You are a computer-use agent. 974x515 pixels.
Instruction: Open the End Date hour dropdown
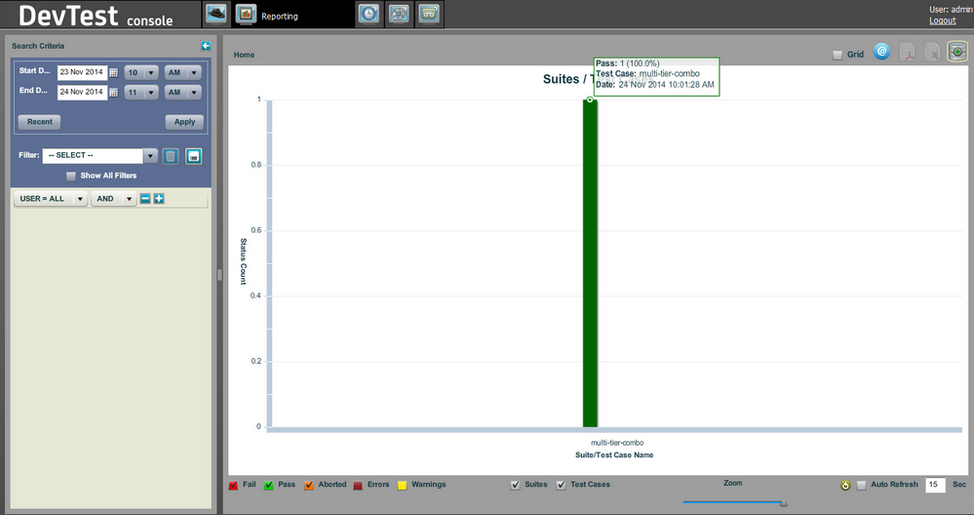coord(142,93)
